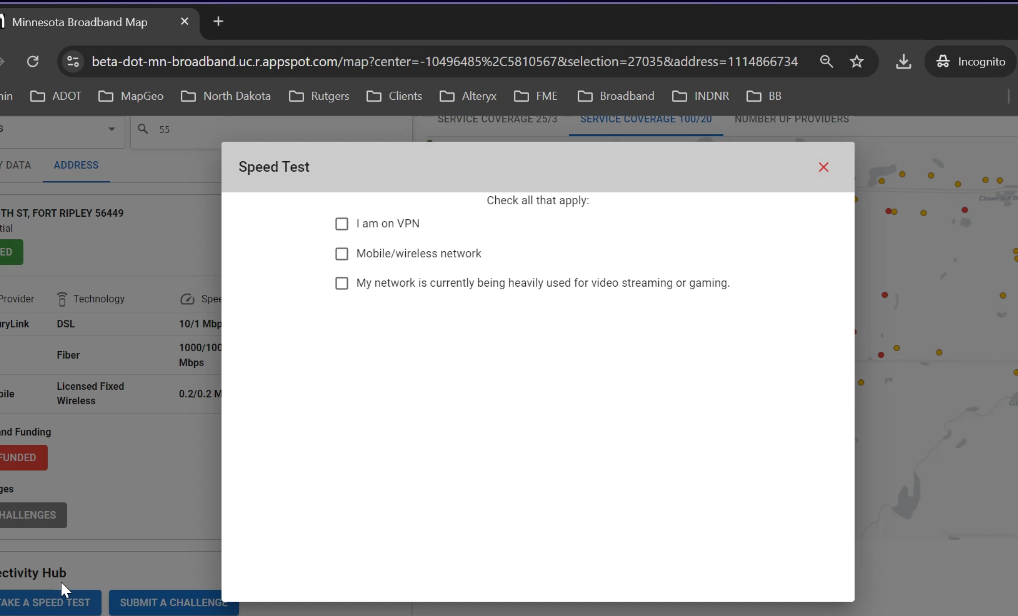Click the Submit a Challenge button
The height and width of the screenshot is (616, 1018).
coord(174,602)
